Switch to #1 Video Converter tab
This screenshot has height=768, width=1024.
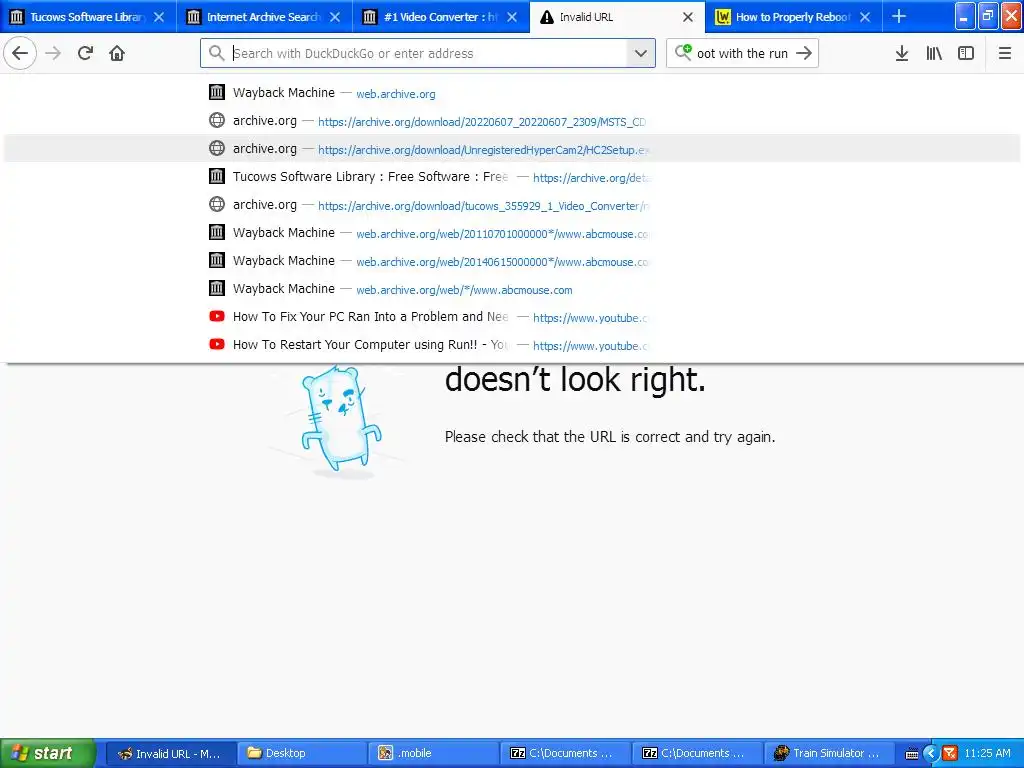(441, 17)
